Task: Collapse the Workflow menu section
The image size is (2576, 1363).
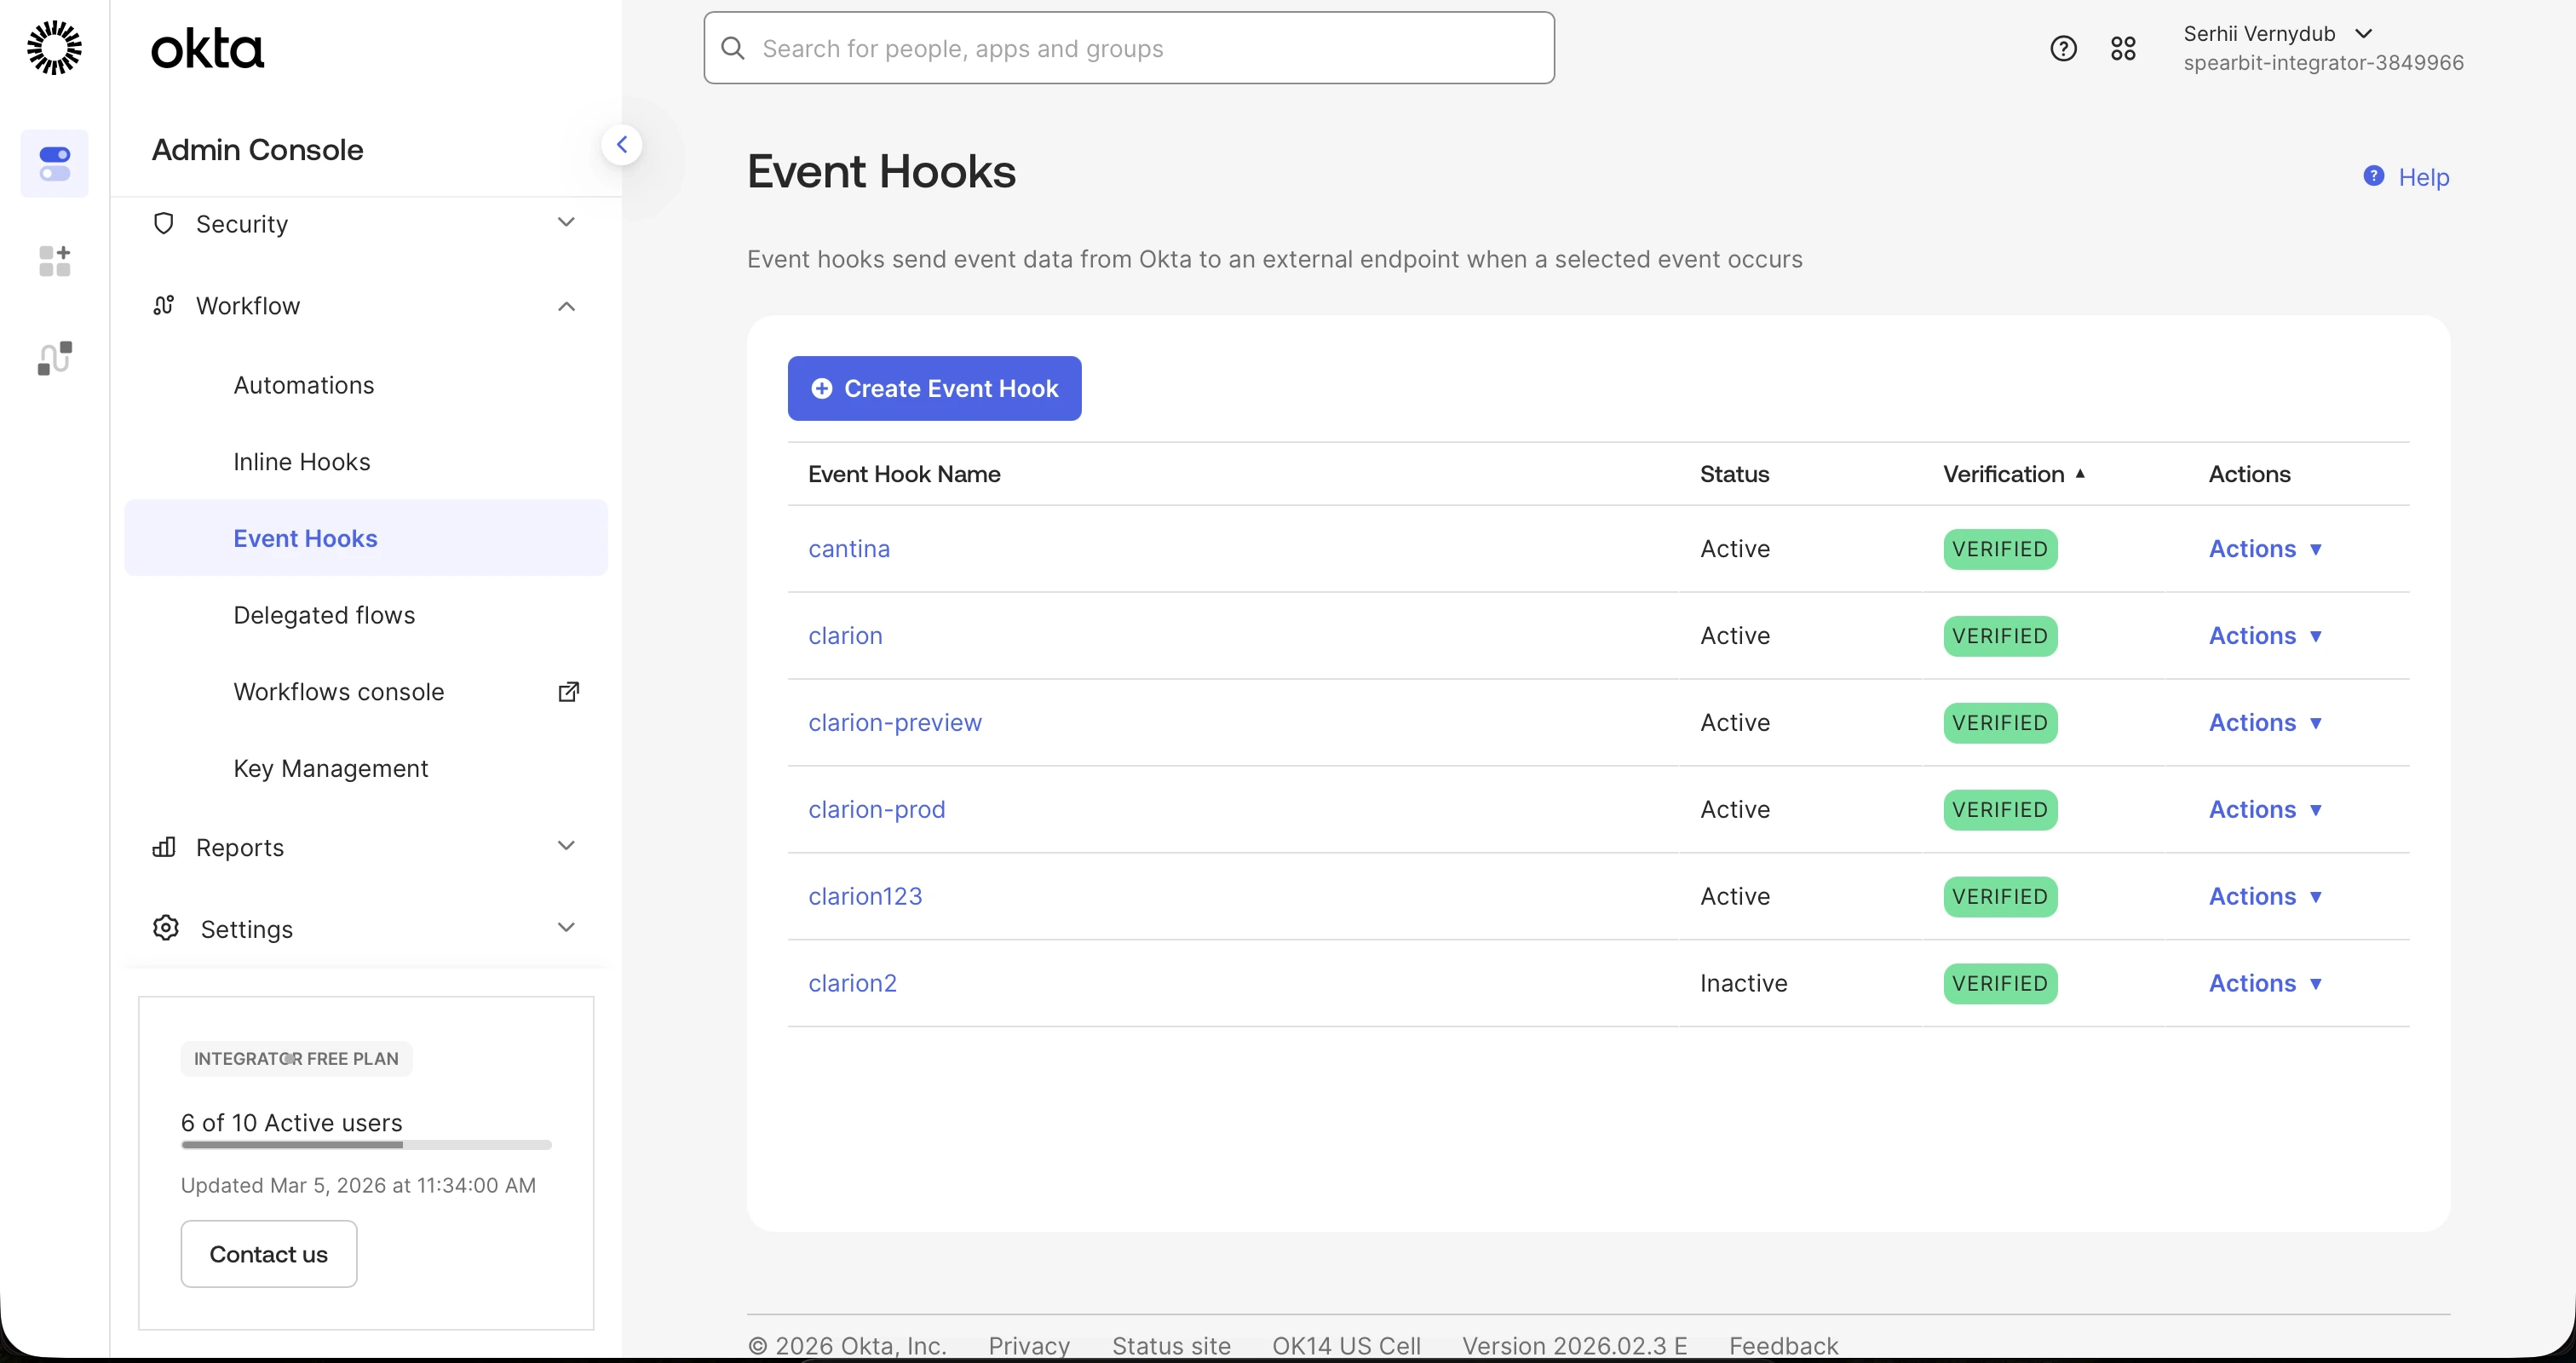Action: (x=365, y=306)
